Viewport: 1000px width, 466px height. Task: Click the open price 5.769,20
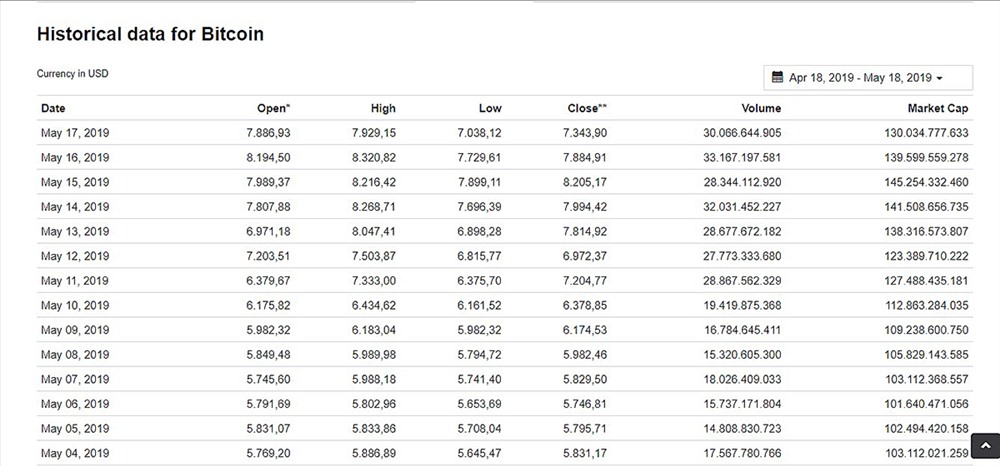point(268,453)
